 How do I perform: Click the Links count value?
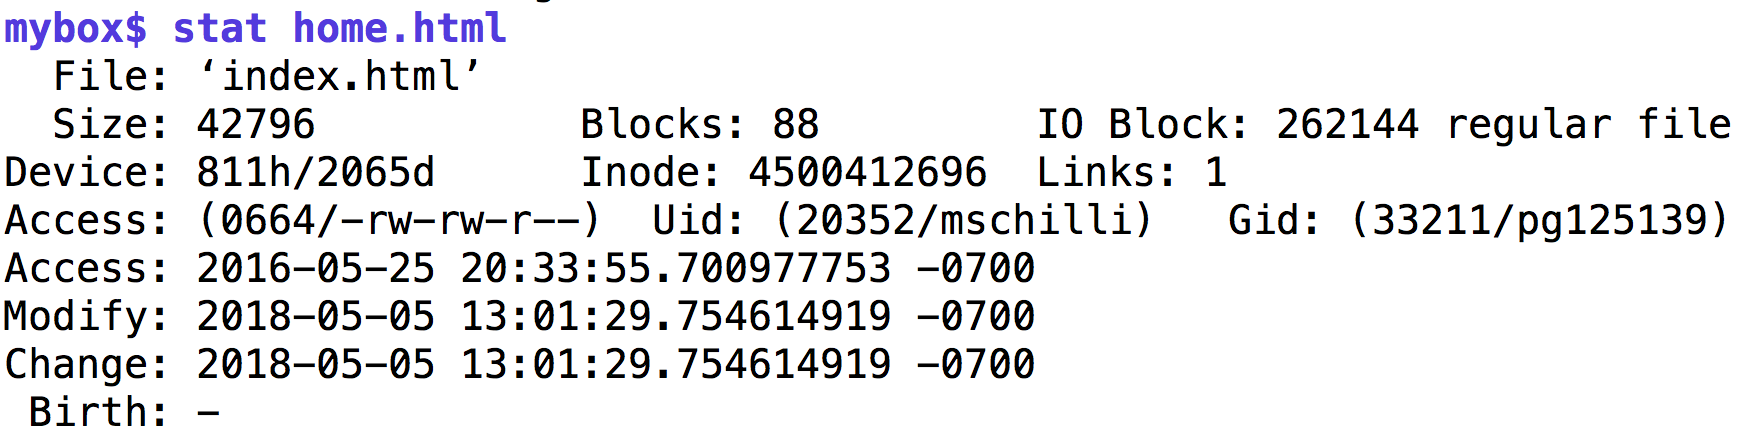tap(1216, 172)
